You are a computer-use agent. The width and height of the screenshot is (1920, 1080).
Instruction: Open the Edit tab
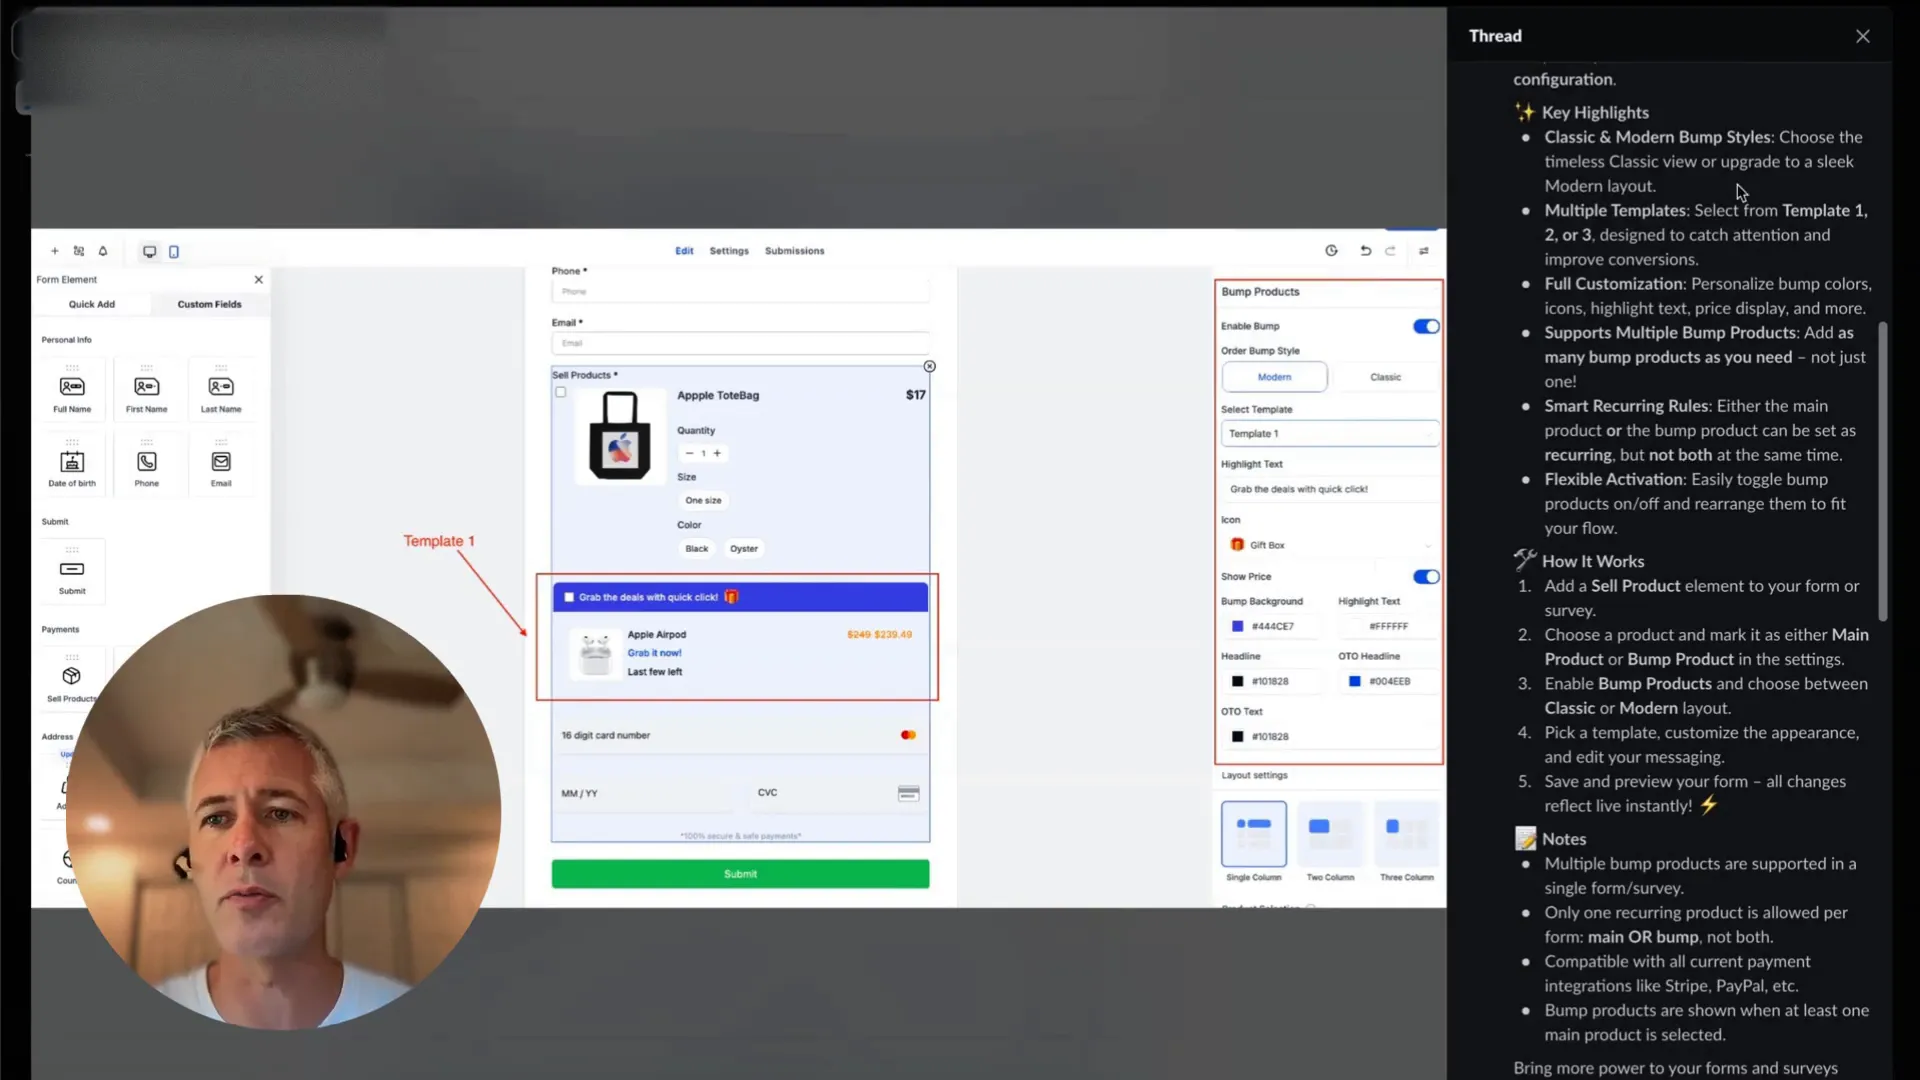point(684,251)
